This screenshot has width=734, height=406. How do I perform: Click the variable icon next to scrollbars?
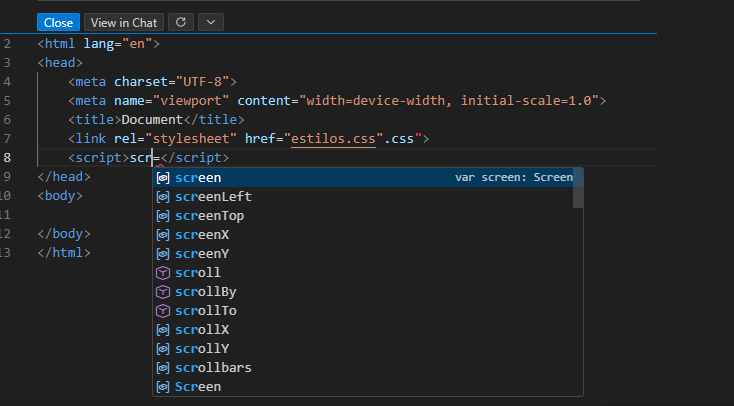(164, 368)
